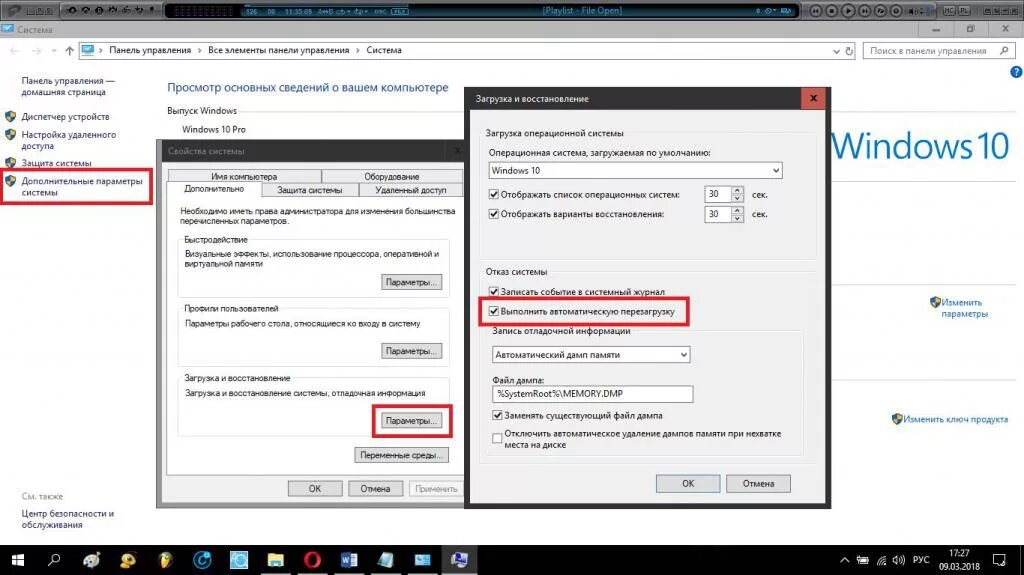Select the 'Дополнительно' tab
Viewport: 1024px width, 575px height.
point(214,189)
